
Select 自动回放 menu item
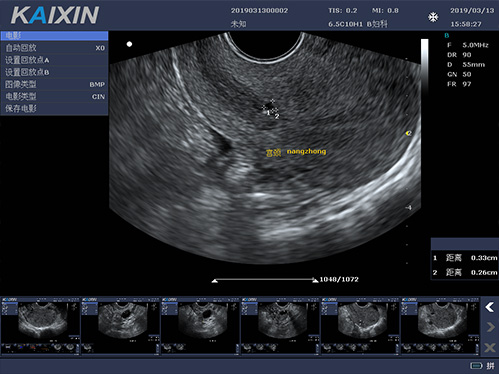tap(54, 48)
